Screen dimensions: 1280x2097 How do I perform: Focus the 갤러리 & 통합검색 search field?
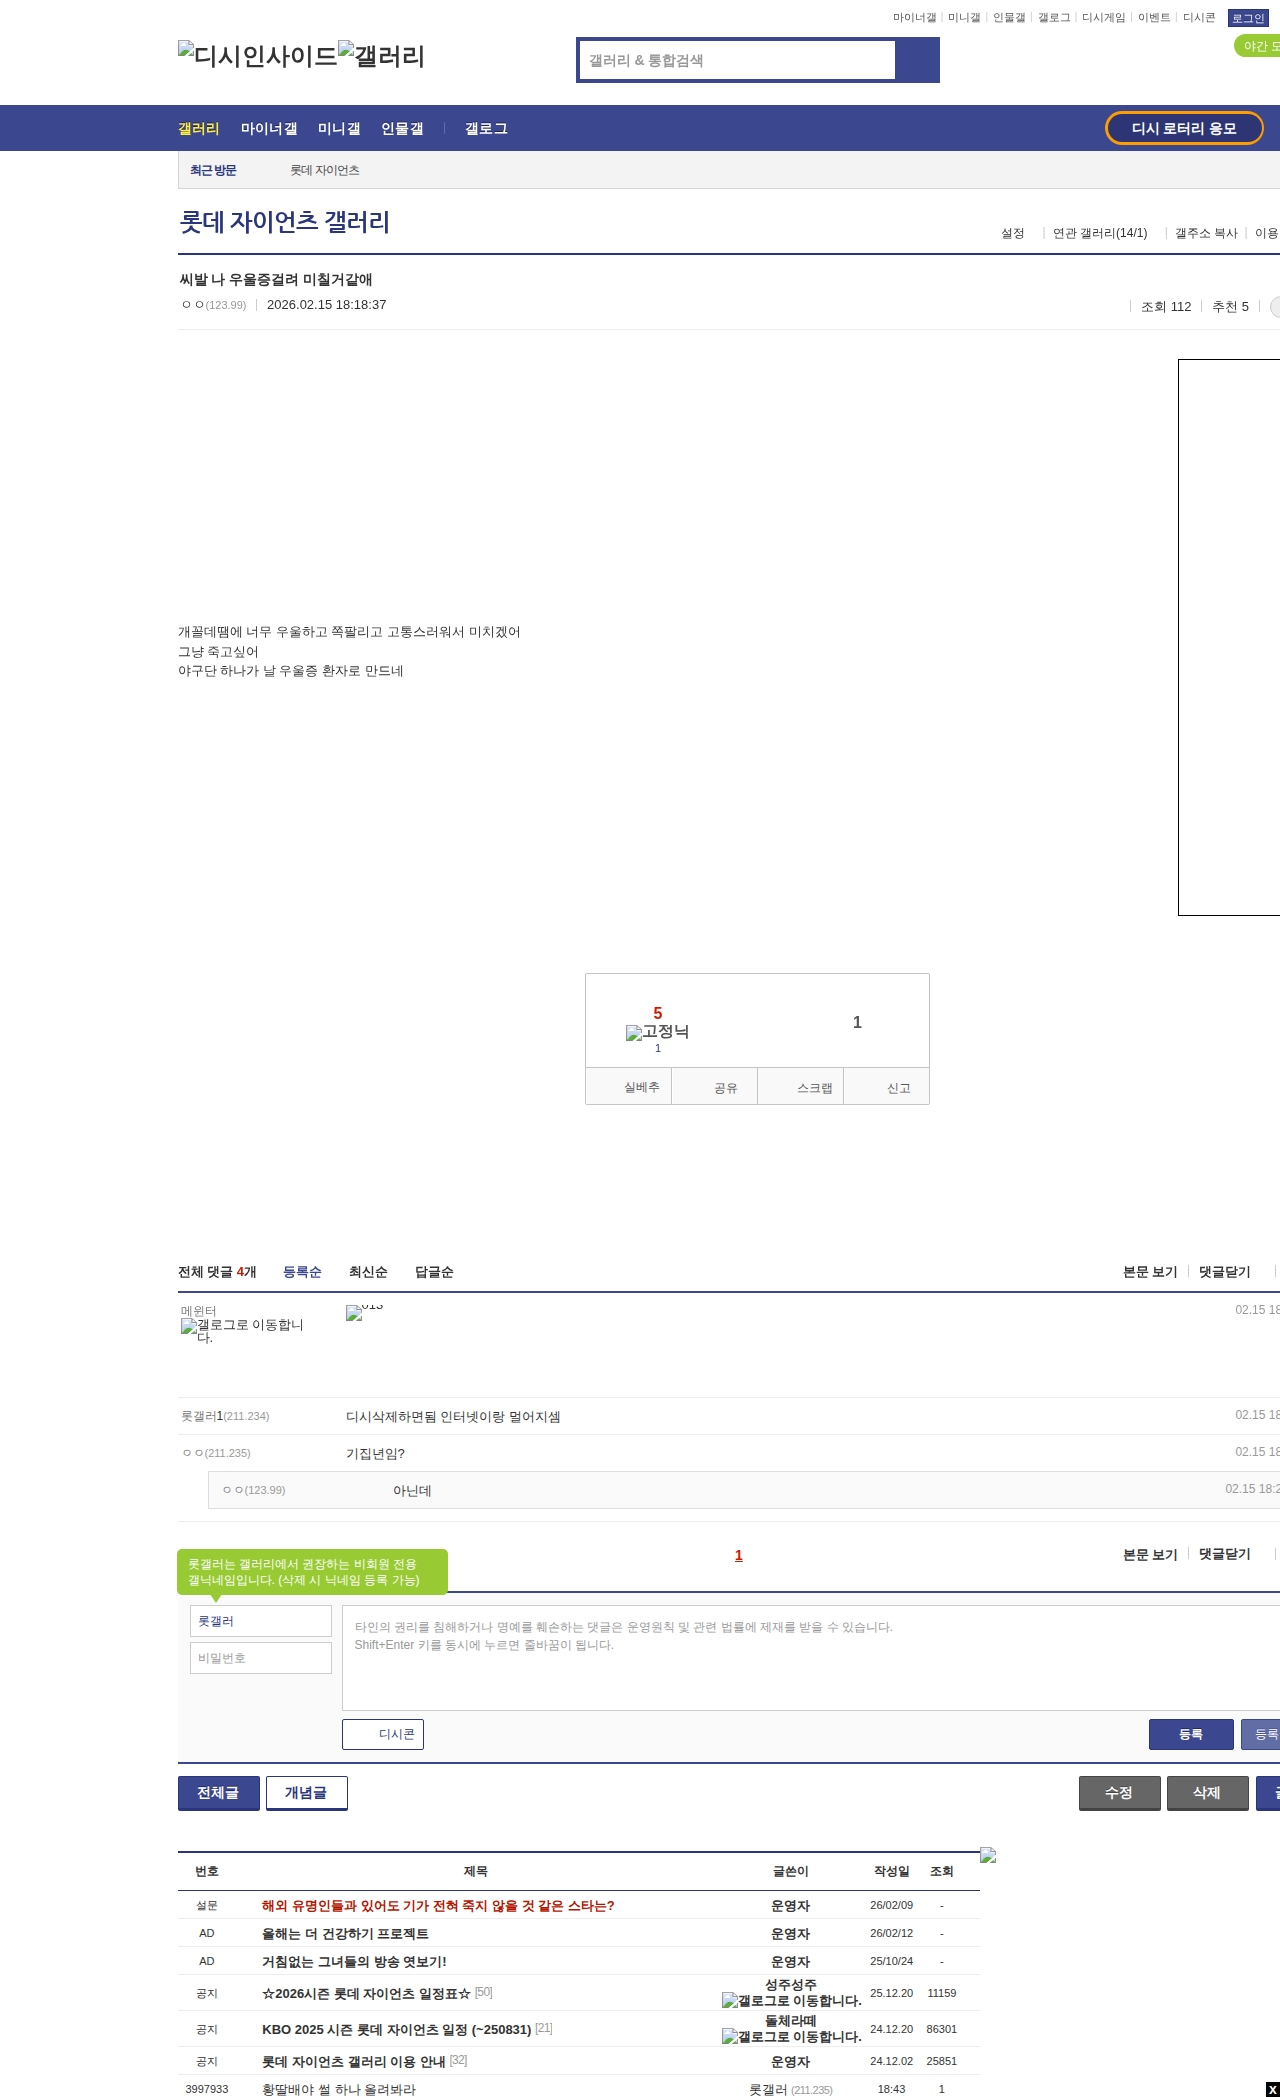737,60
